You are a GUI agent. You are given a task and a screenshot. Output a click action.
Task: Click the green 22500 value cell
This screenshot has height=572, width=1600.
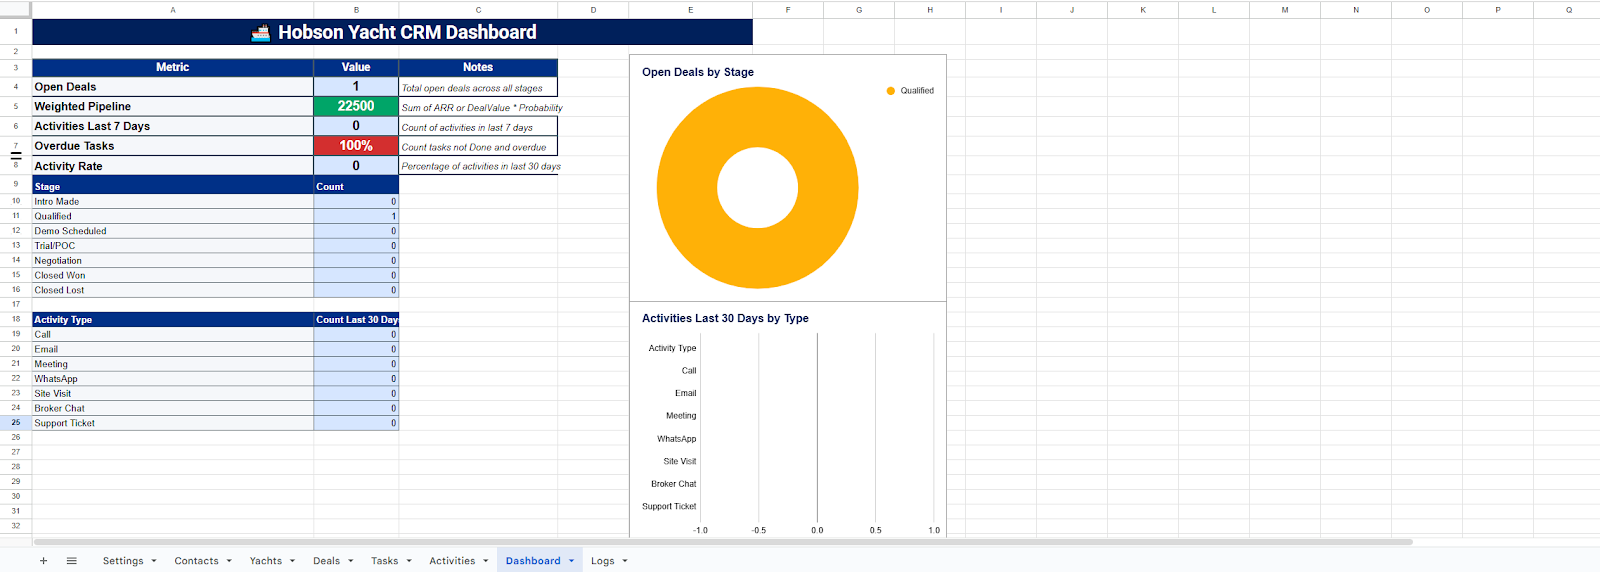(x=356, y=107)
